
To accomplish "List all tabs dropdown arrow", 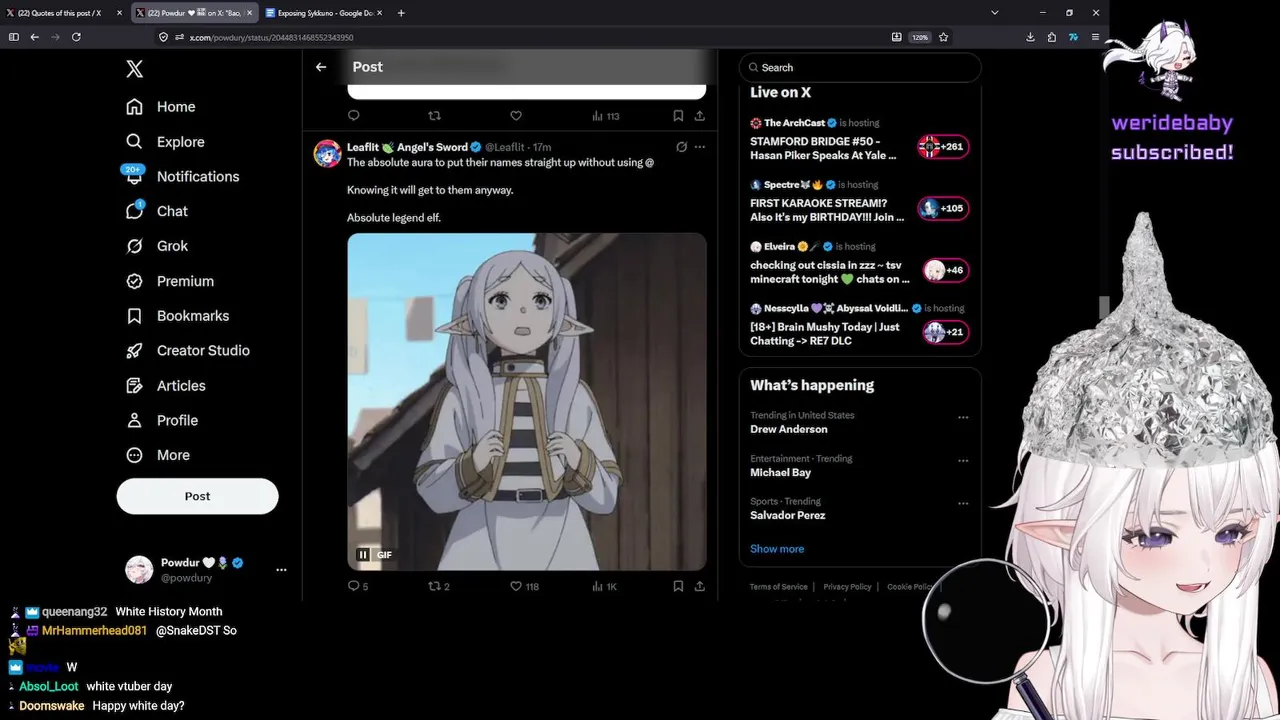I will (994, 13).
